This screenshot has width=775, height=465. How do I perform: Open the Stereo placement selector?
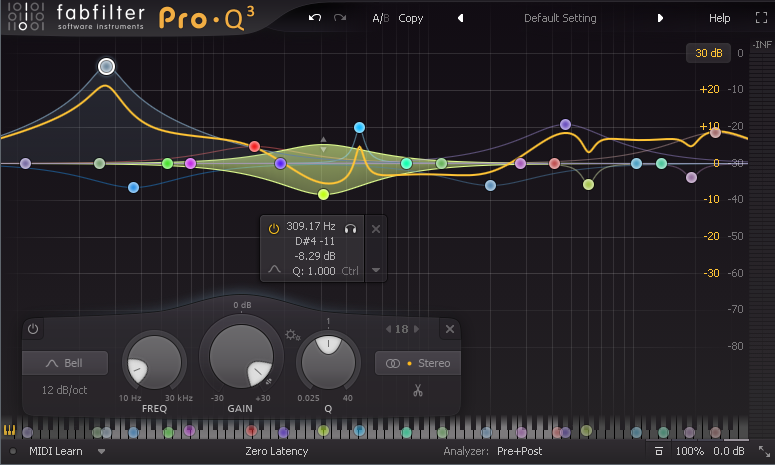(x=418, y=363)
